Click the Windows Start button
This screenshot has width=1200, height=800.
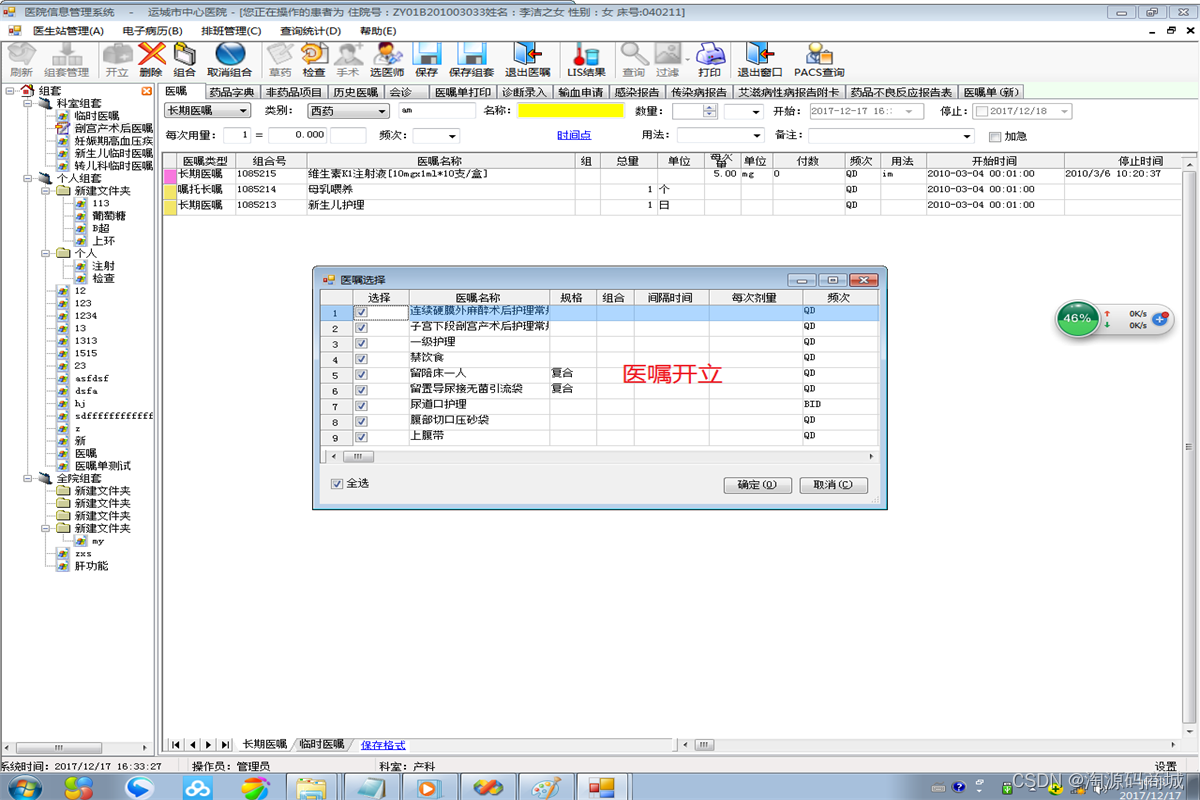pyautogui.click(x=23, y=788)
